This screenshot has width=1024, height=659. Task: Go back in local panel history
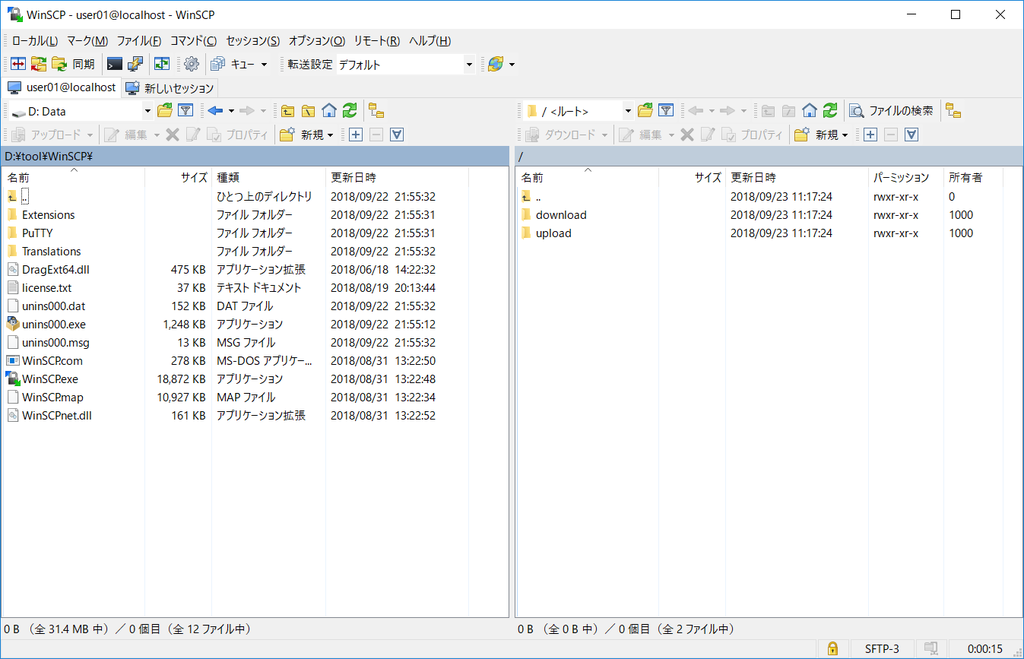216,110
